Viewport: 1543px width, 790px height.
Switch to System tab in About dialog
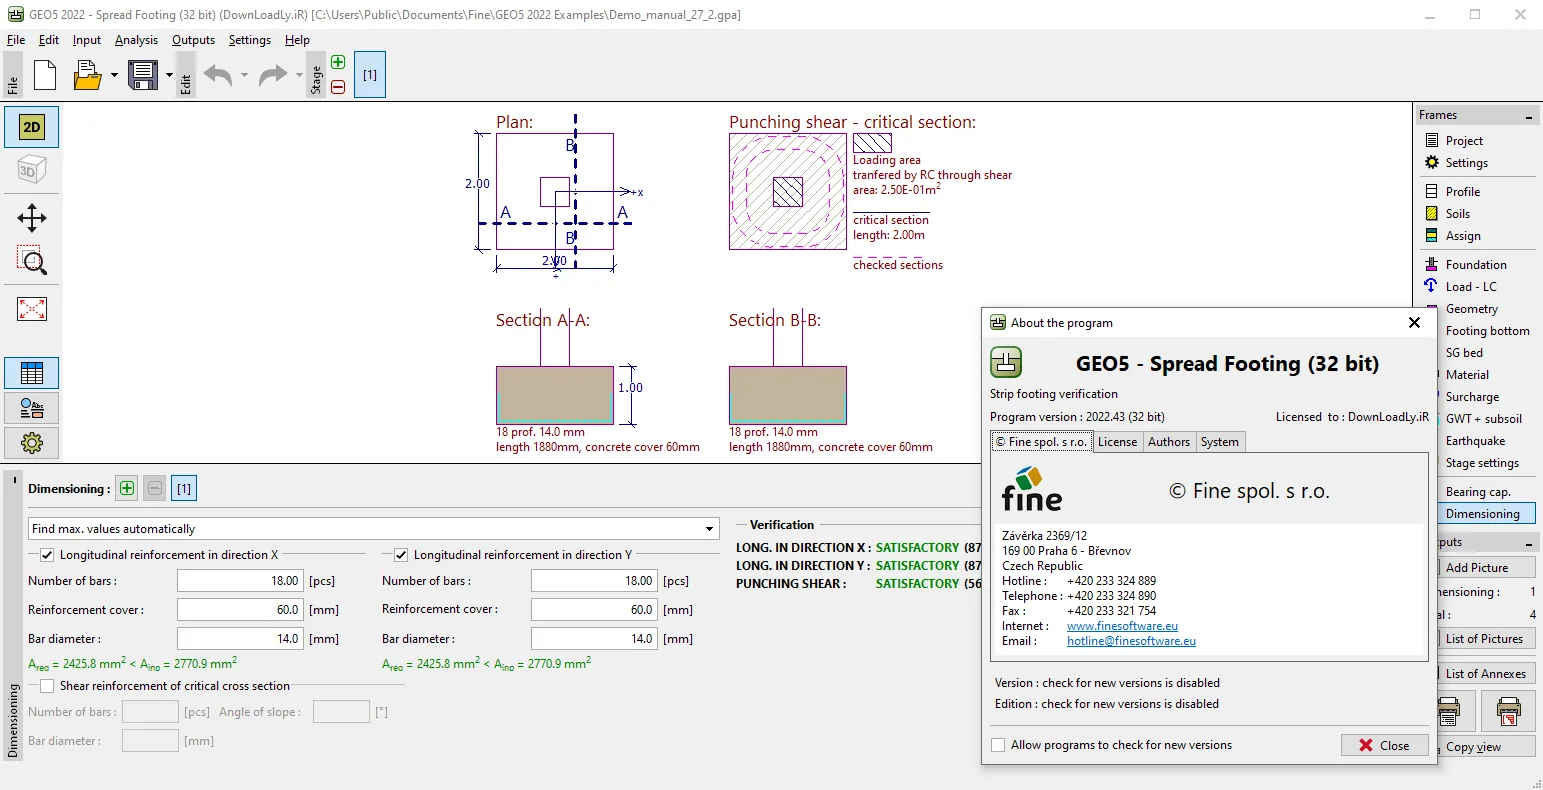coord(1219,442)
